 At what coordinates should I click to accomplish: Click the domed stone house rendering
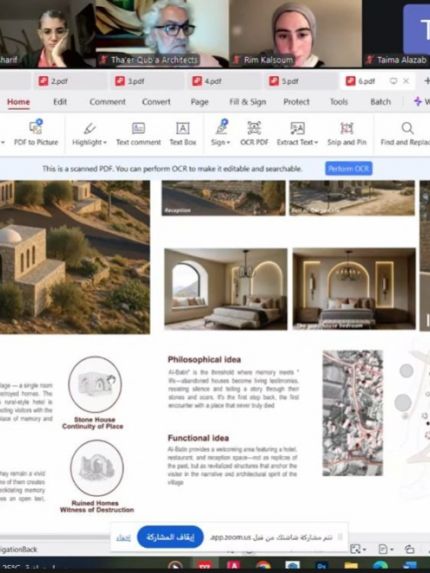pos(75,257)
